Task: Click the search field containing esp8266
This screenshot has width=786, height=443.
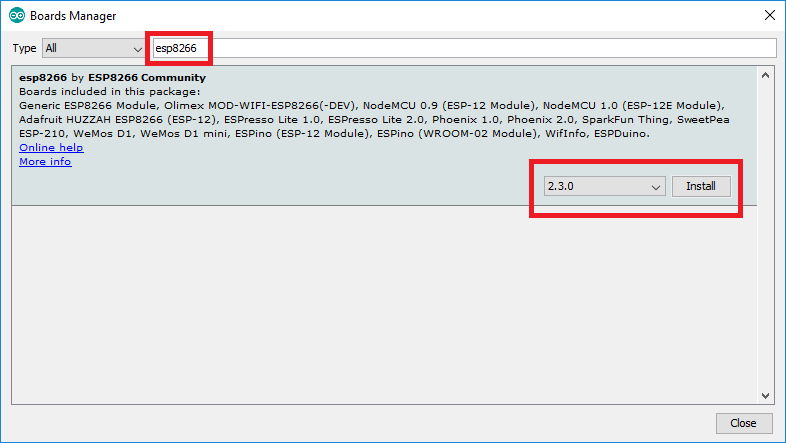Action: [x=464, y=48]
